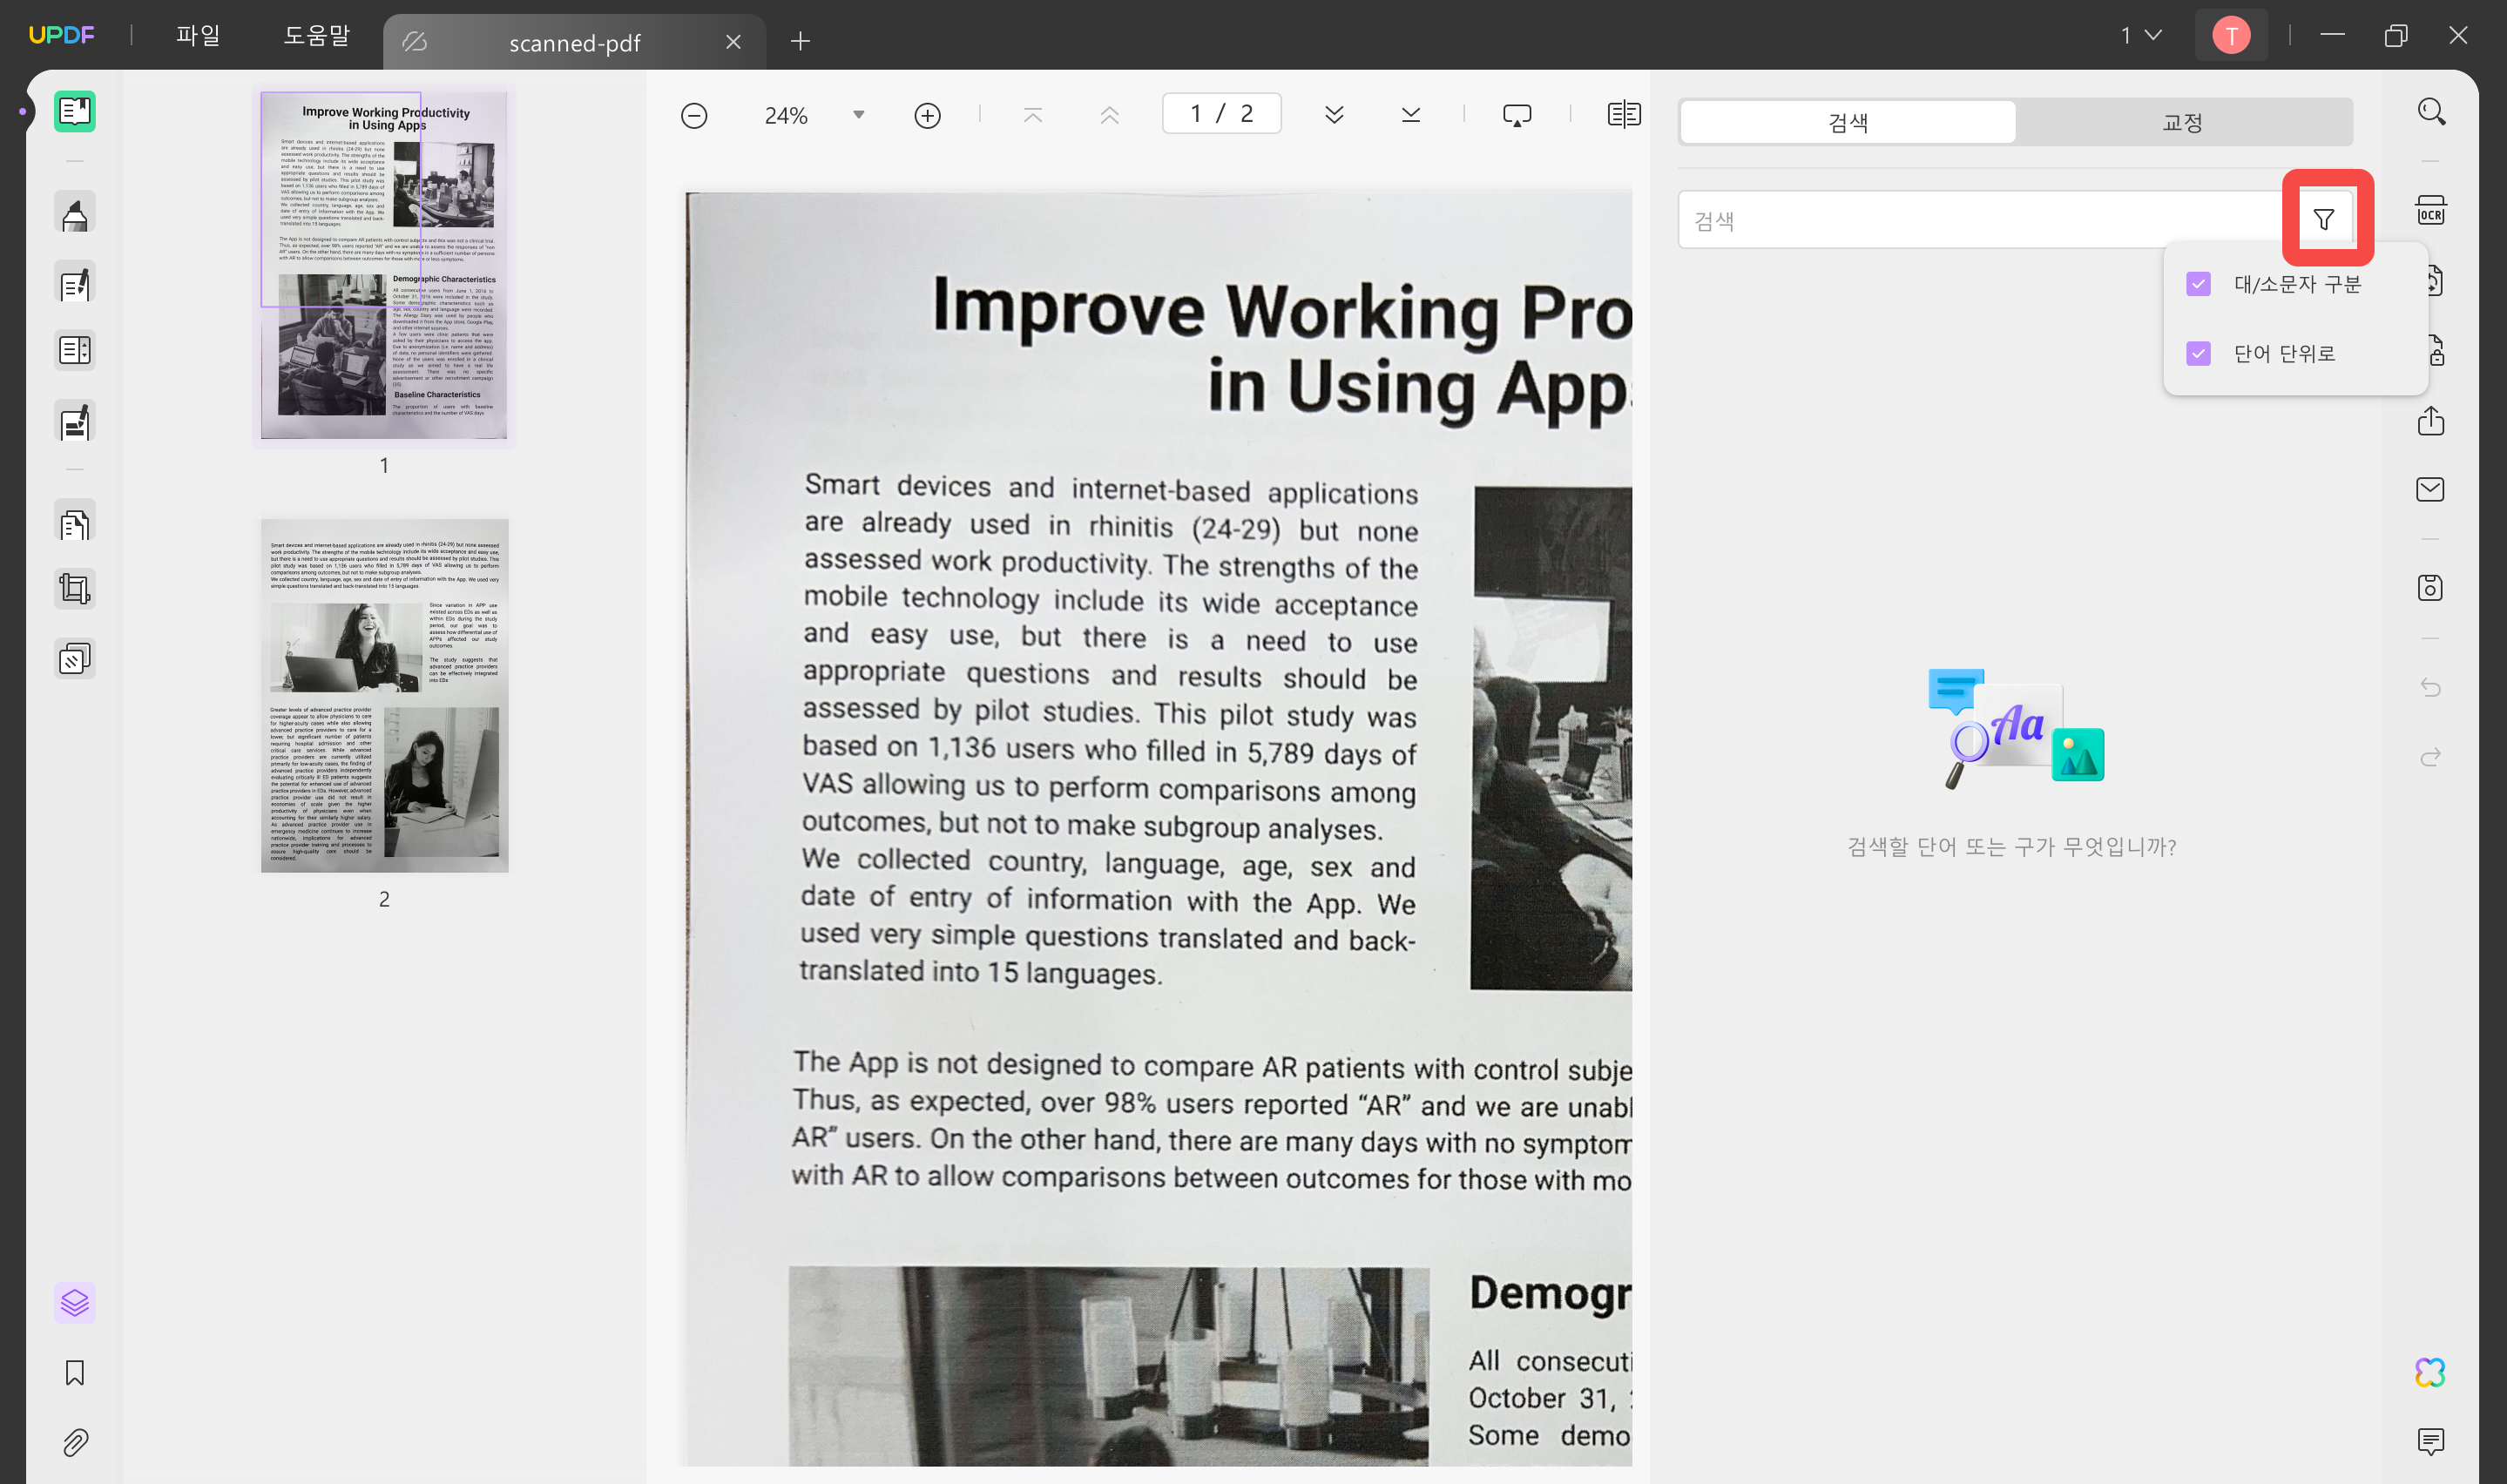The height and width of the screenshot is (1484, 2507).
Task: Open the layers panel icon
Action: 75,1302
